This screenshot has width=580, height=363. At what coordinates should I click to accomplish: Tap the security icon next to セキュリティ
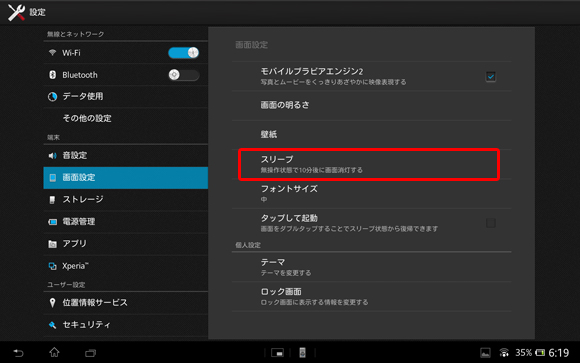53,325
